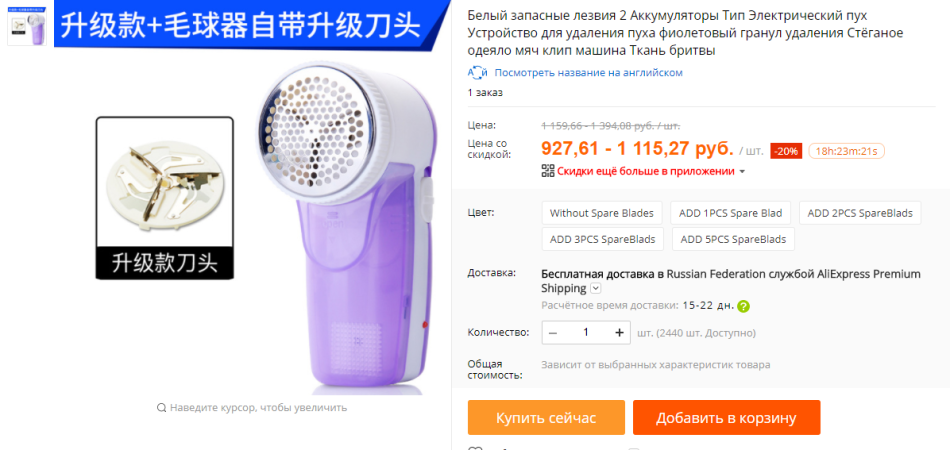Select the small product thumbnail at top left

(x=27, y=27)
